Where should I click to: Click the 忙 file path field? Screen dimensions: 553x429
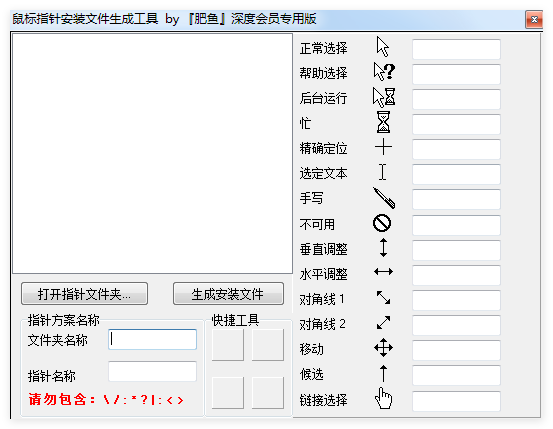(456, 124)
